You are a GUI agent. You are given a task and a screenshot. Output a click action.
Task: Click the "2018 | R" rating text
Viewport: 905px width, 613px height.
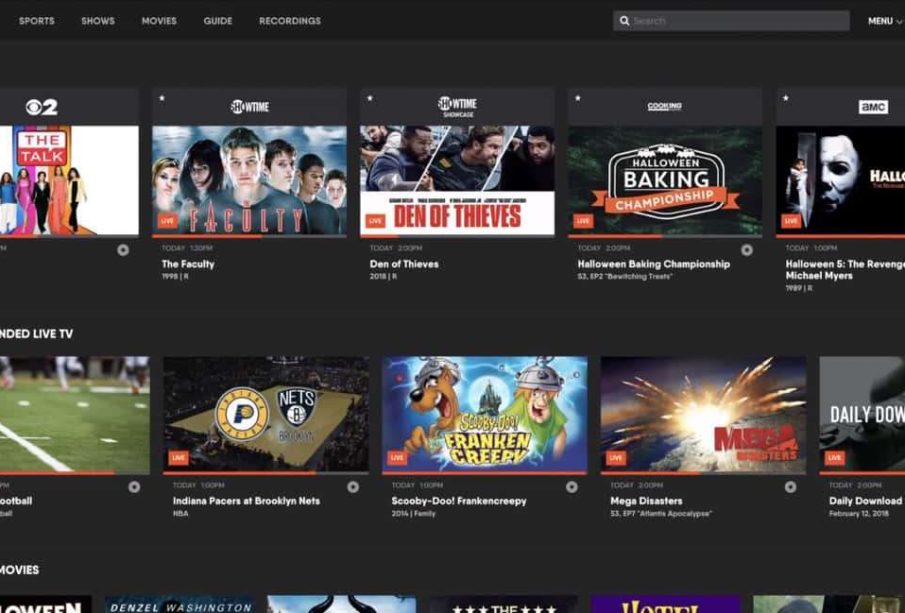pos(383,276)
